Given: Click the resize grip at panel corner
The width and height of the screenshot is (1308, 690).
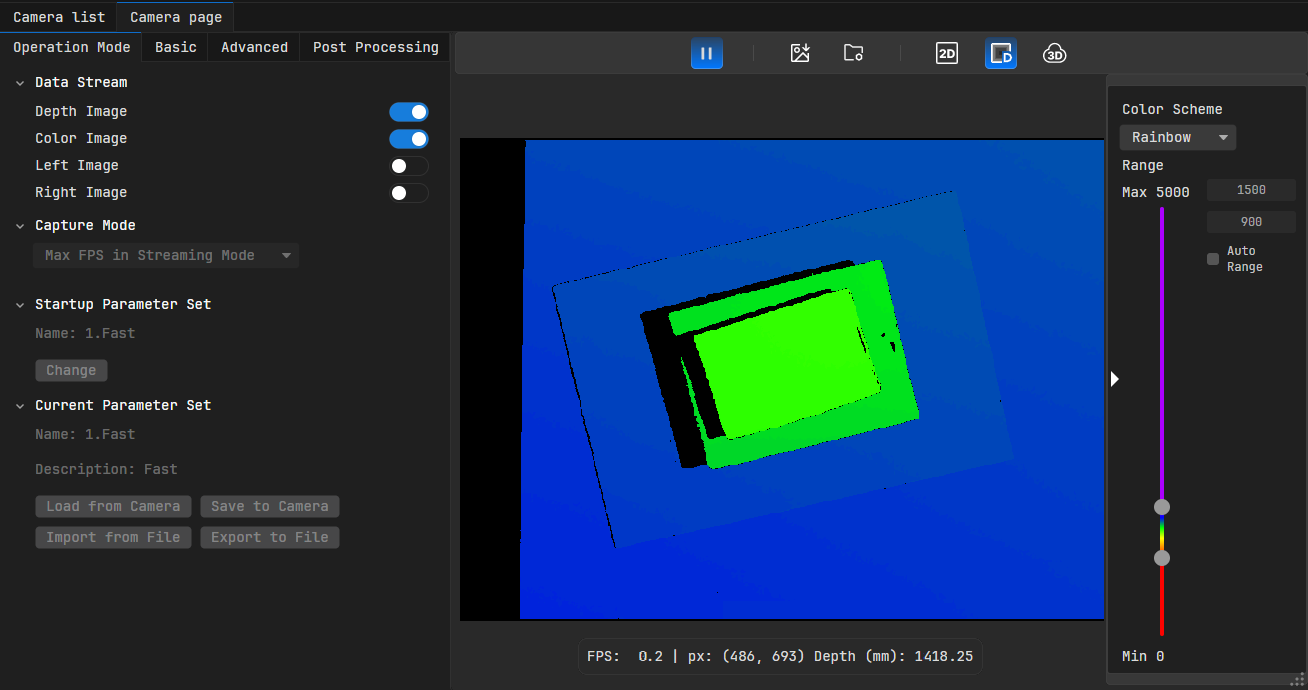Looking at the screenshot, I should point(1298,680).
